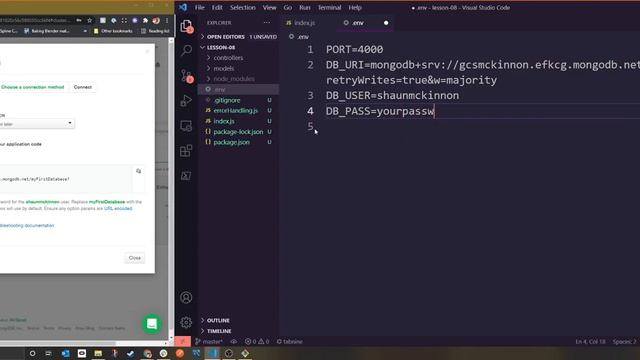Open the Extensions view in the activity bar

pos(186,151)
